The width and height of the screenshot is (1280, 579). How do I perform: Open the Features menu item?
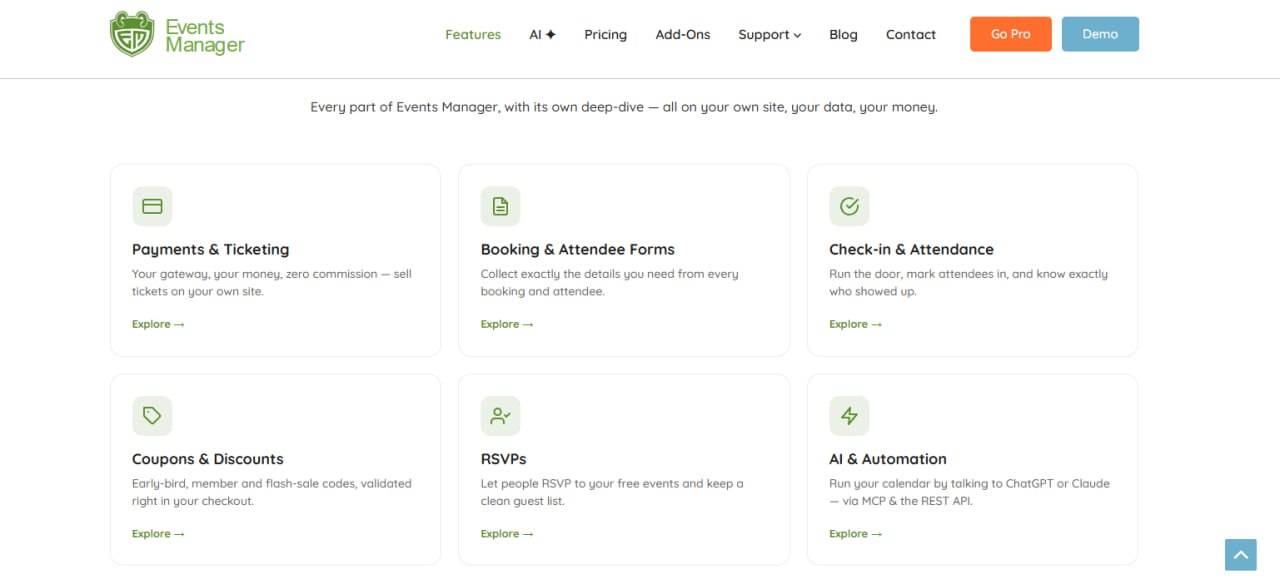point(473,34)
